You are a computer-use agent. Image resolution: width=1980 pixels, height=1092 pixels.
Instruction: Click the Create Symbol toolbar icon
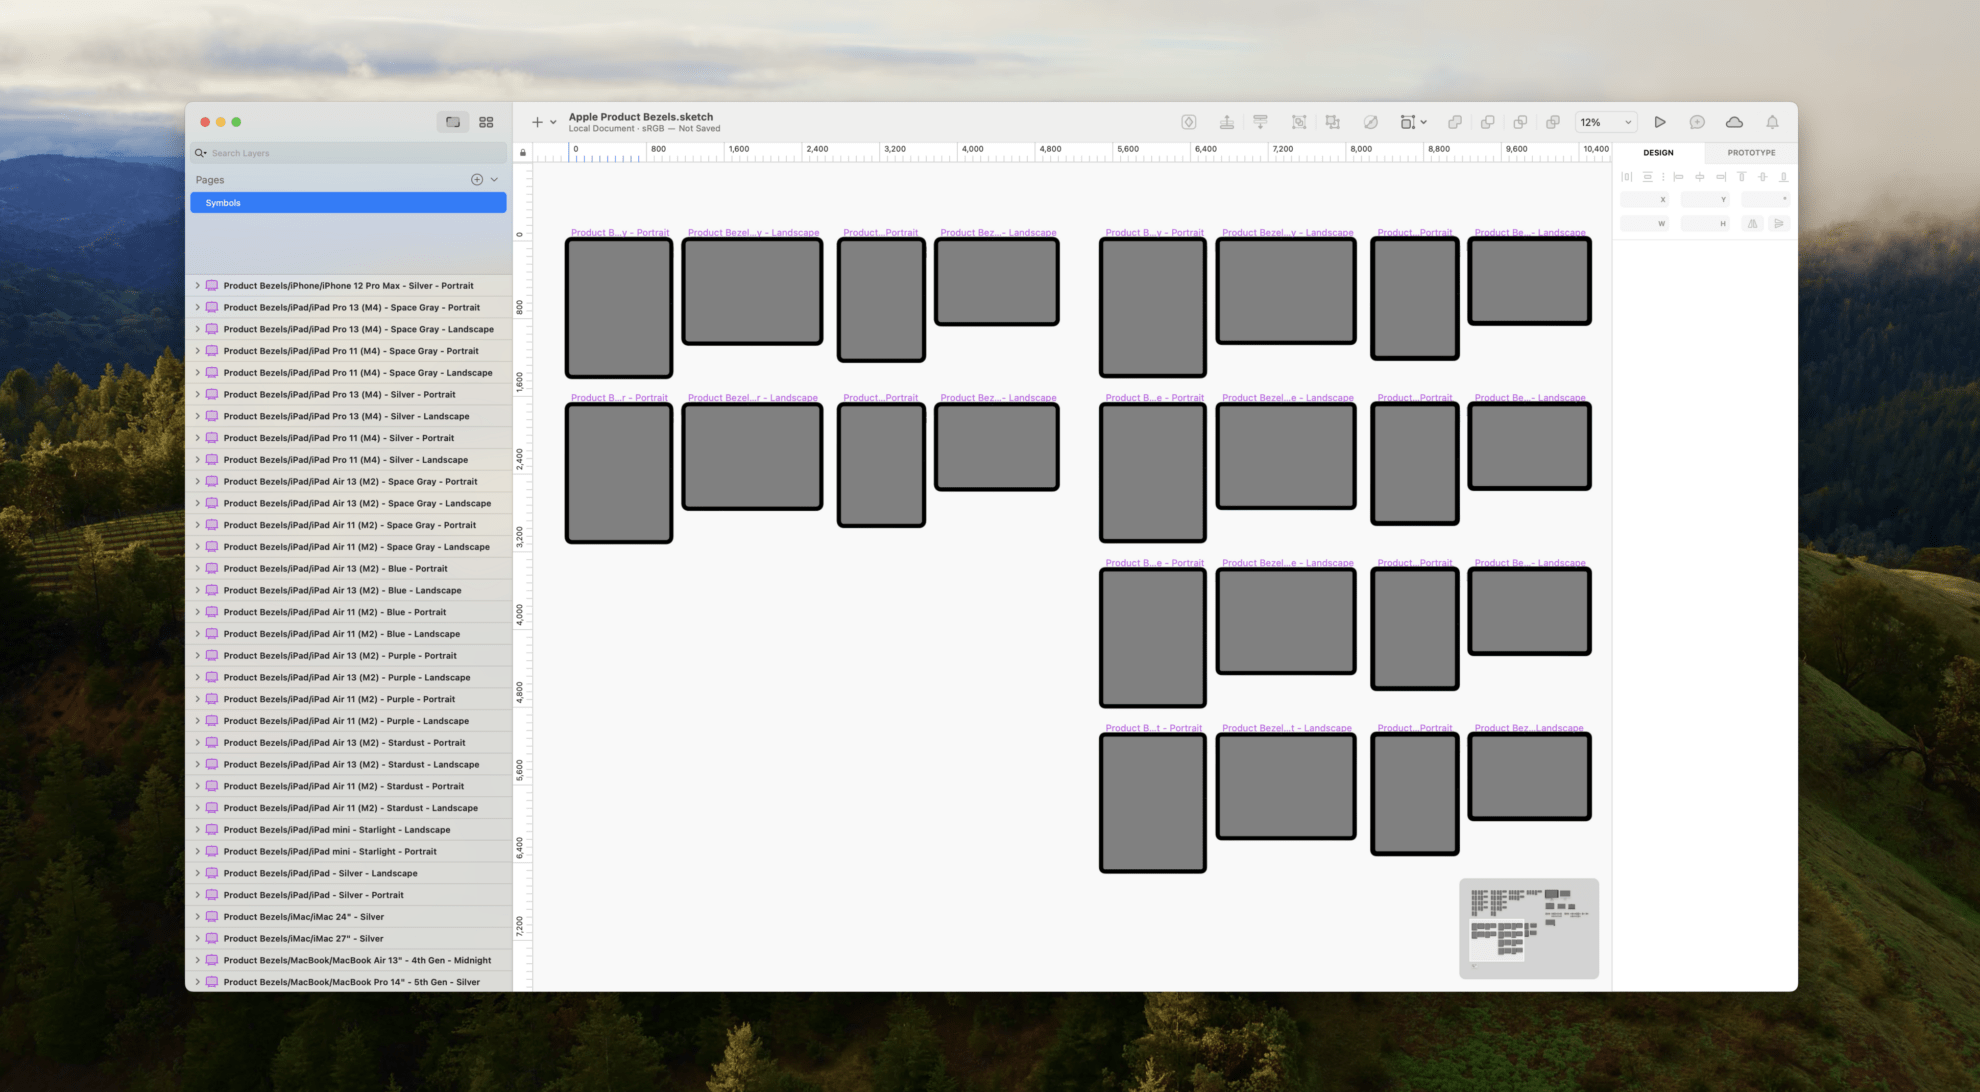[1188, 122]
